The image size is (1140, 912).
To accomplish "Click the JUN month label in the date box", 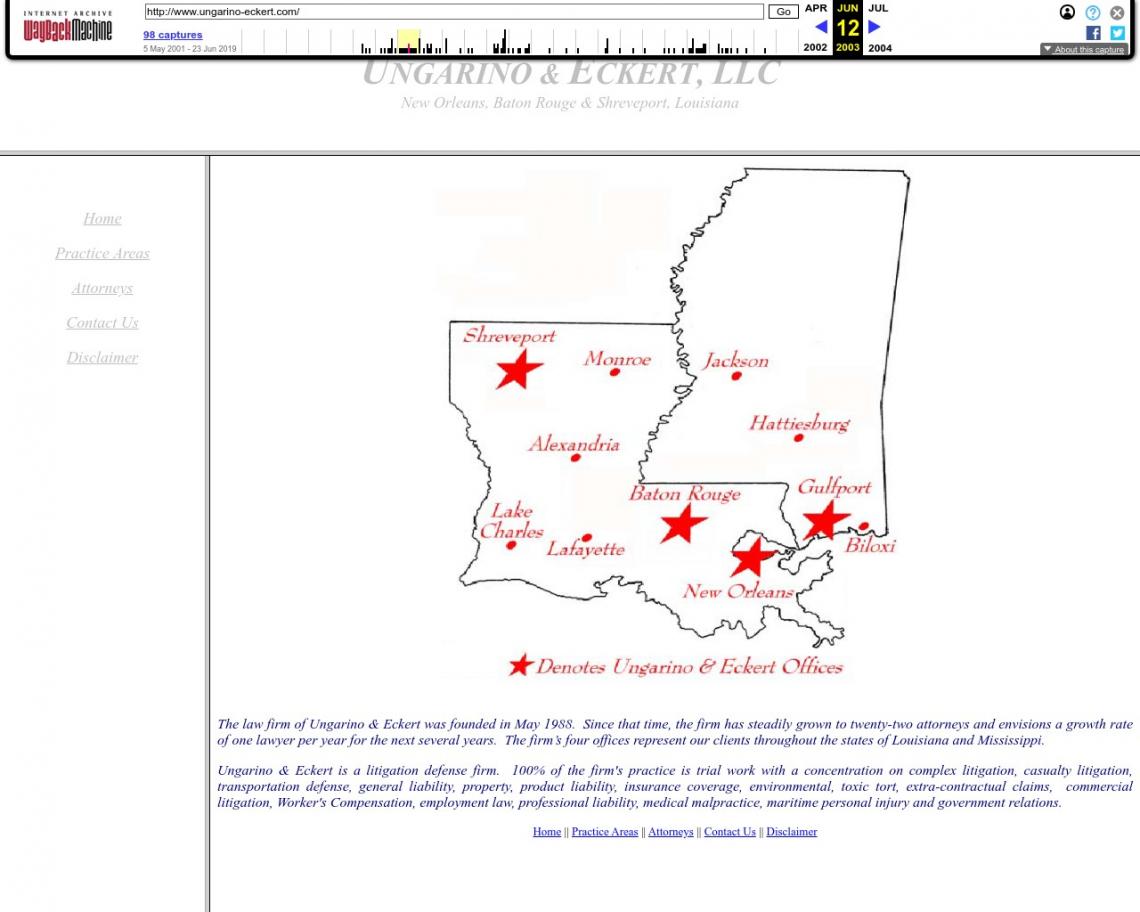I will coord(848,8).
